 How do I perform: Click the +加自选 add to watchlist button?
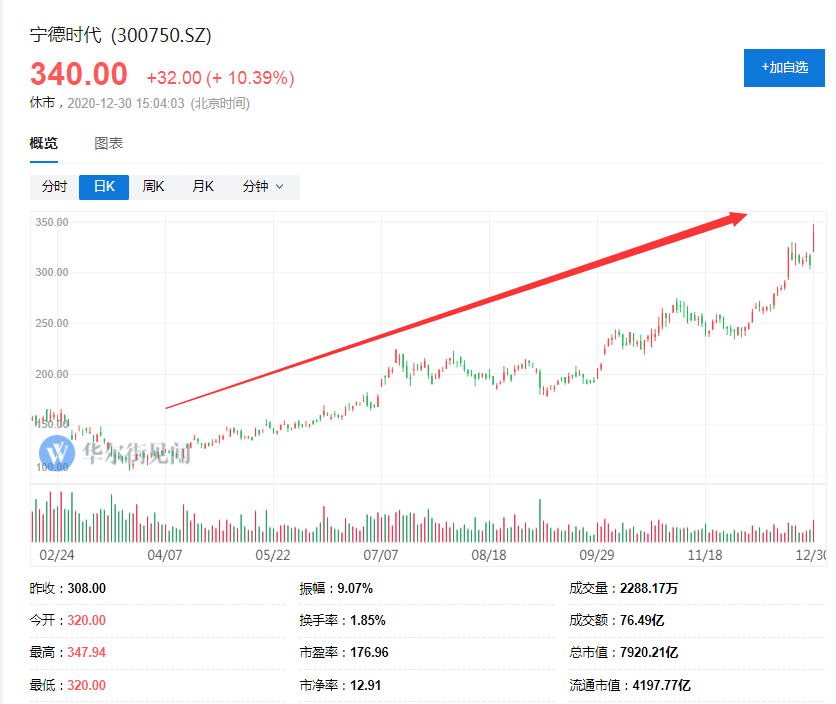pyautogui.click(x=784, y=68)
